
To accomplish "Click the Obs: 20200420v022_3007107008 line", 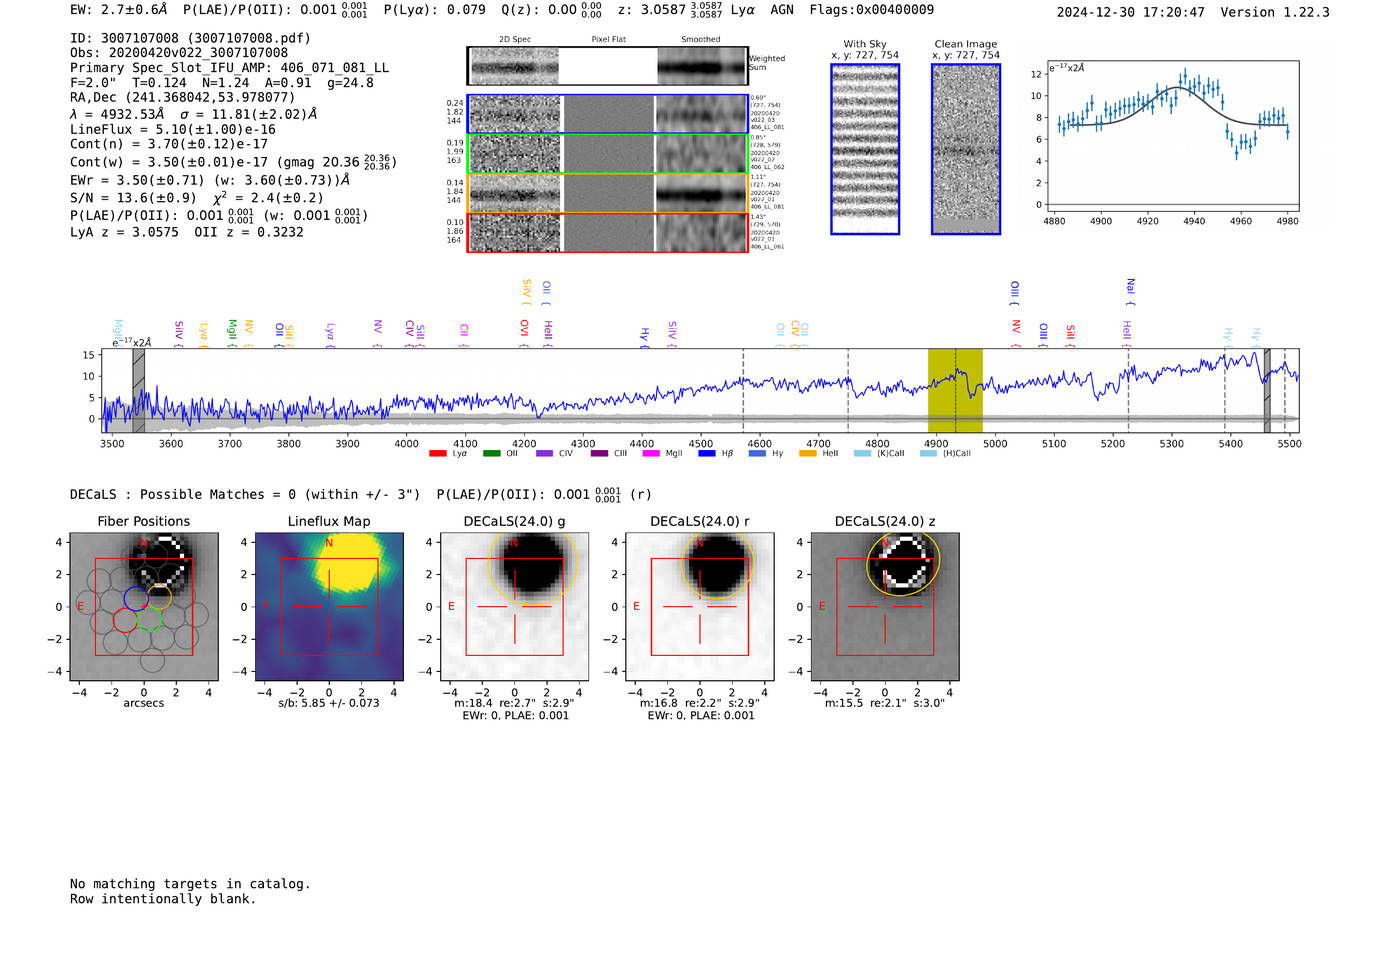I will (x=179, y=53).
